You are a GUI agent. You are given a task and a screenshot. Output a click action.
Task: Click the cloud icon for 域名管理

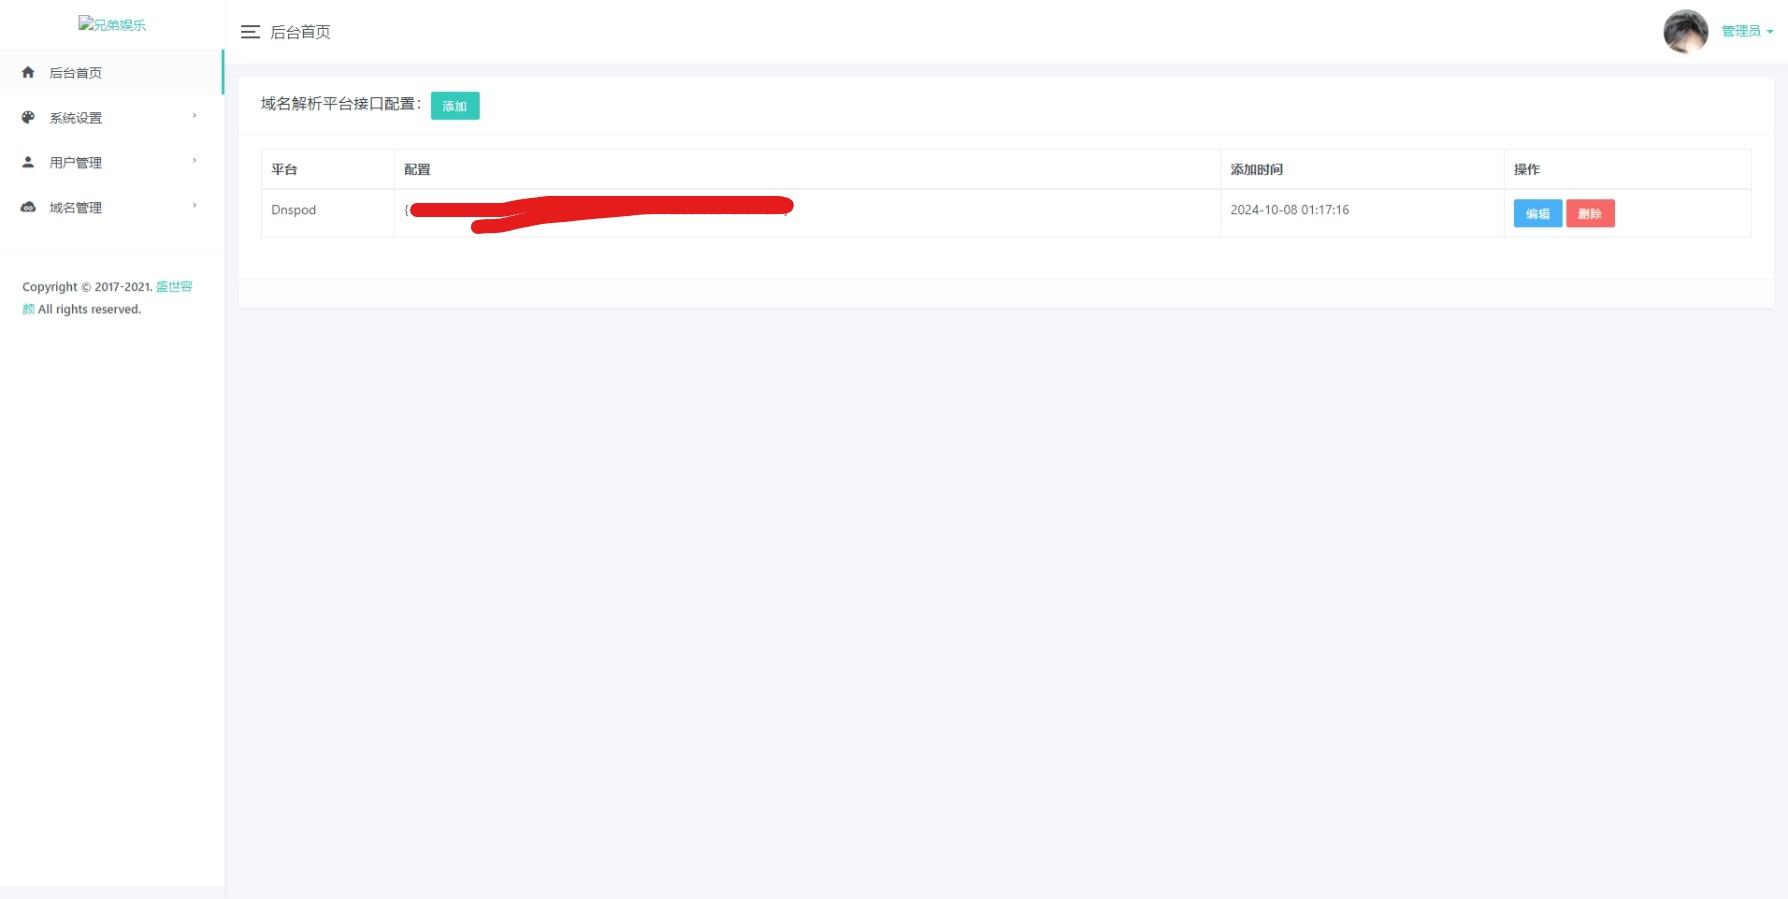(28, 207)
